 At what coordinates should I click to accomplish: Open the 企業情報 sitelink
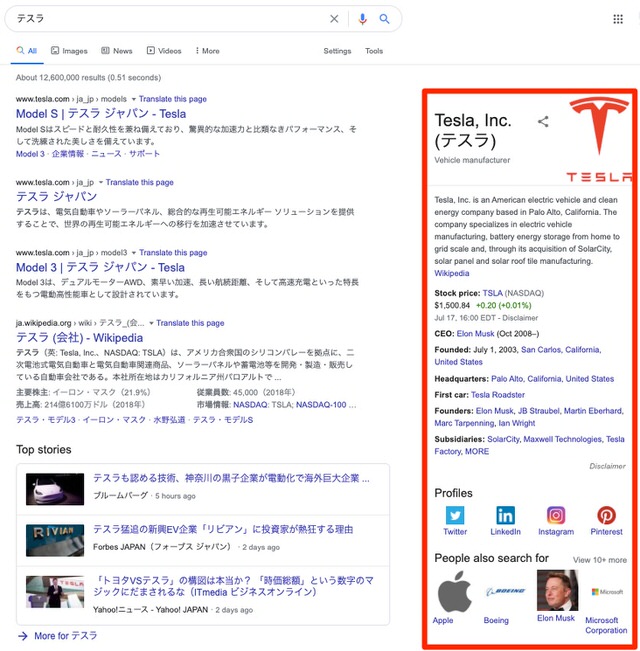click(68, 154)
